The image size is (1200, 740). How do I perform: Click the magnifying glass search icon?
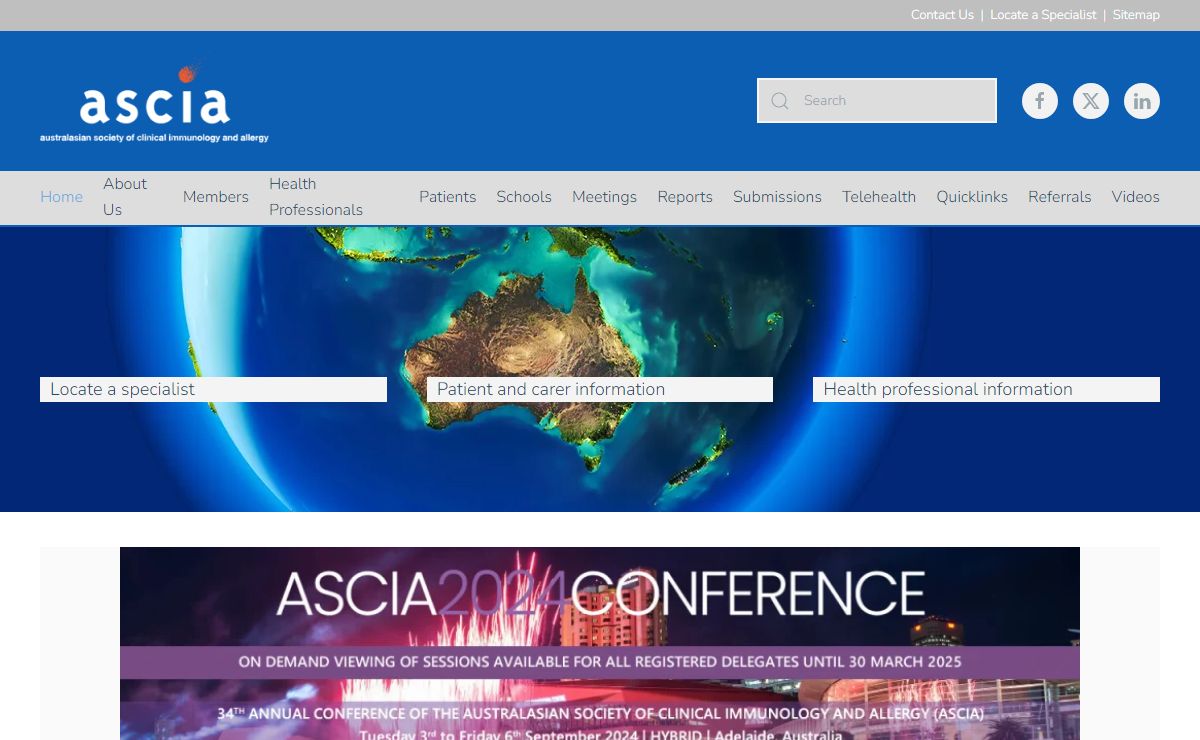(780, 101)
